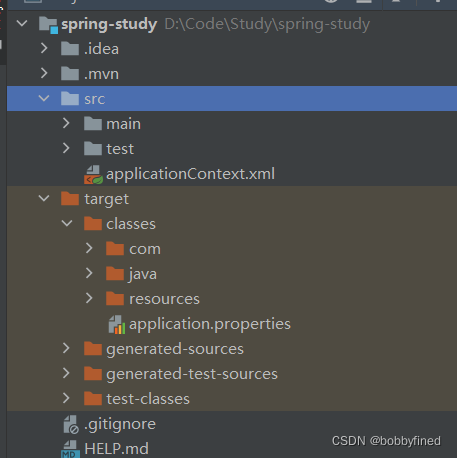Screen dimensions: 457x458
Task: Click the .gitignore file icon
Action: [71, 425]
